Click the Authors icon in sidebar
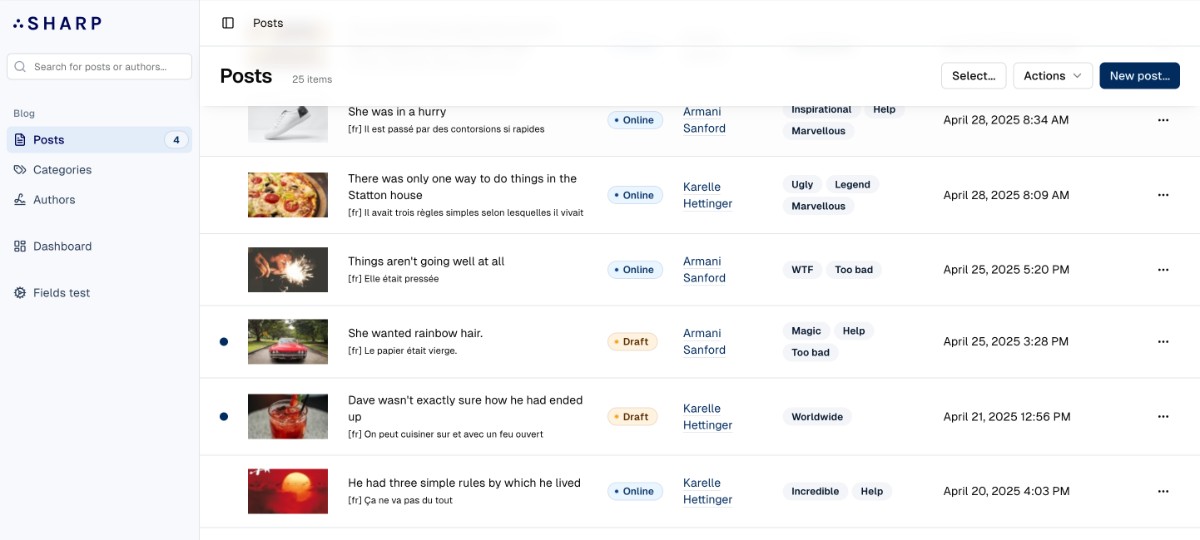The width and height of the screenshot is (1200, 540). [20, 200]
